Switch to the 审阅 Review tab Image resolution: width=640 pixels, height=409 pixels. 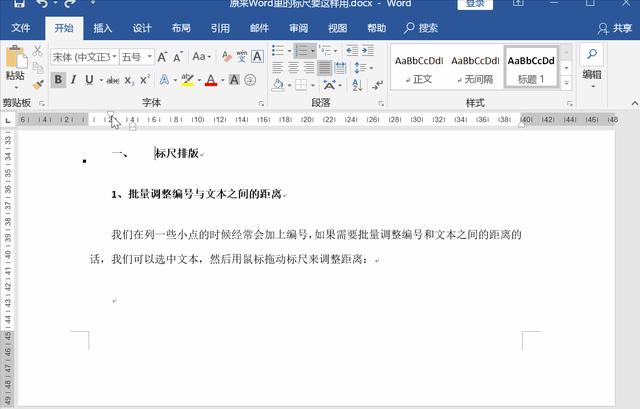(298, 28)
